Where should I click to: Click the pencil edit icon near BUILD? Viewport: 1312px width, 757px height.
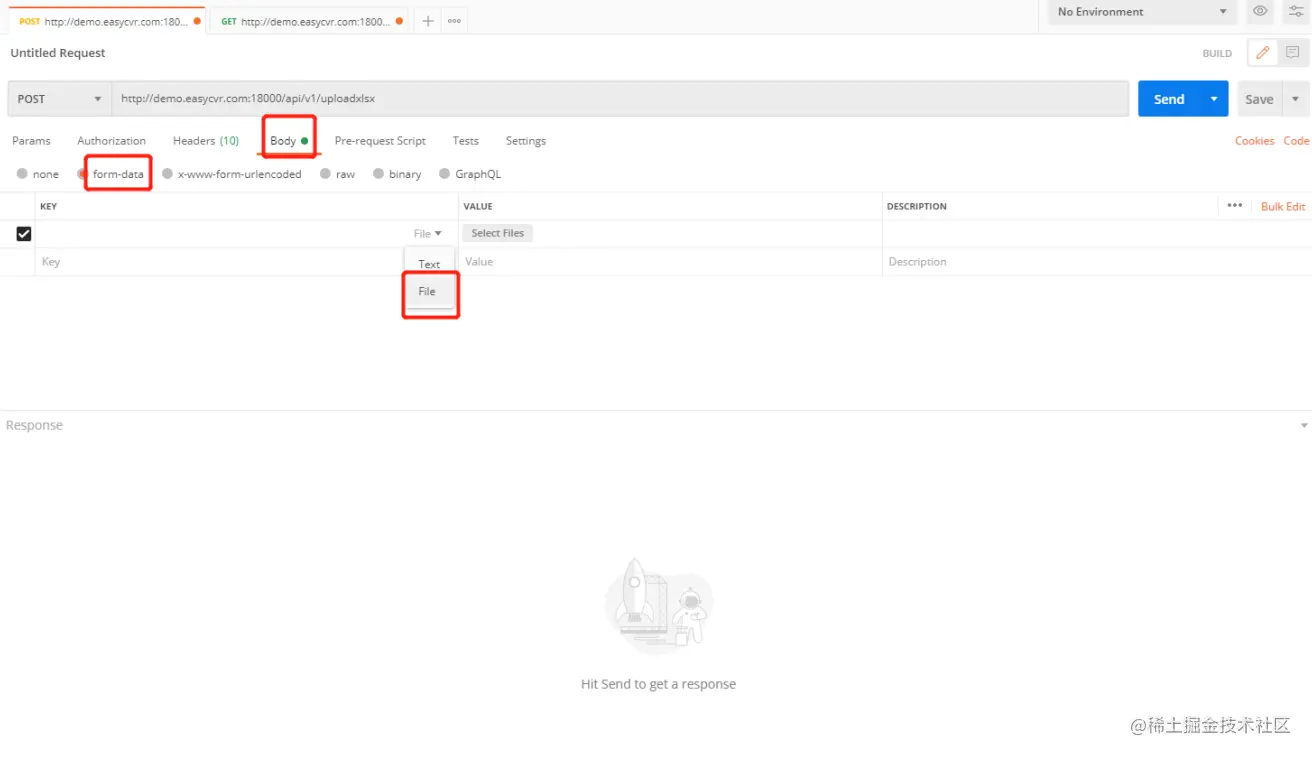coord(1263,53)
